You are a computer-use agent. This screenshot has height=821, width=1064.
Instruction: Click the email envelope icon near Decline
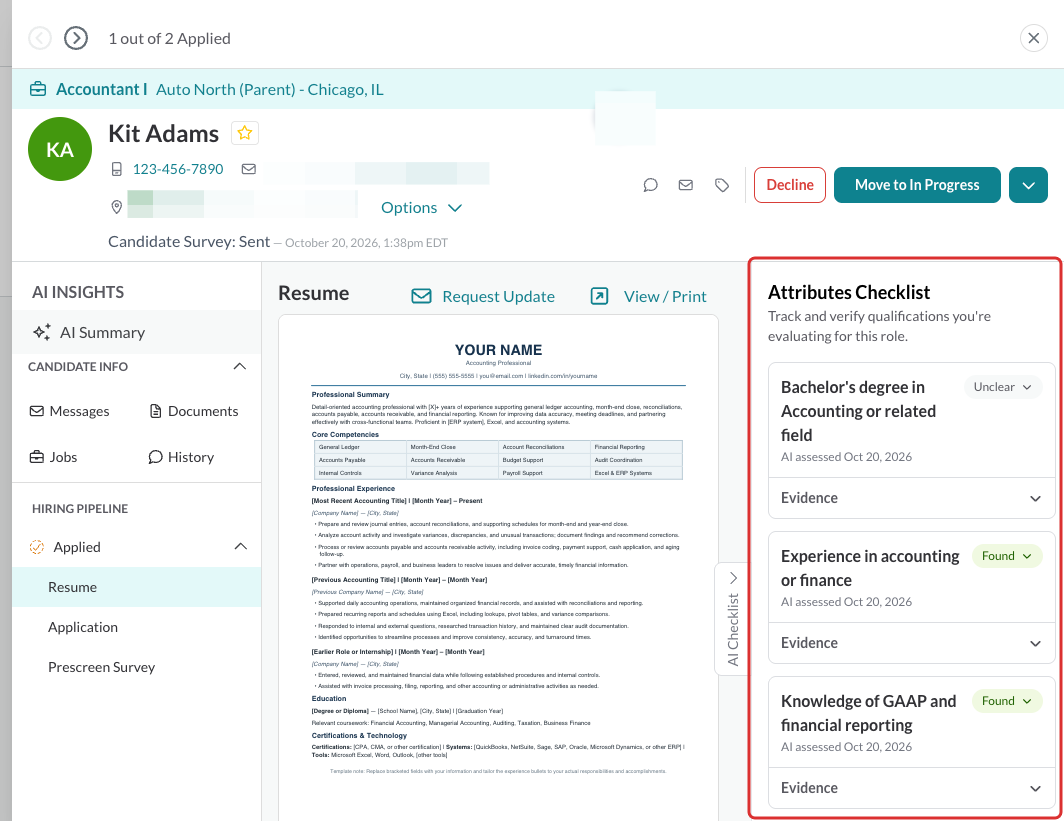tap(686, 185)
